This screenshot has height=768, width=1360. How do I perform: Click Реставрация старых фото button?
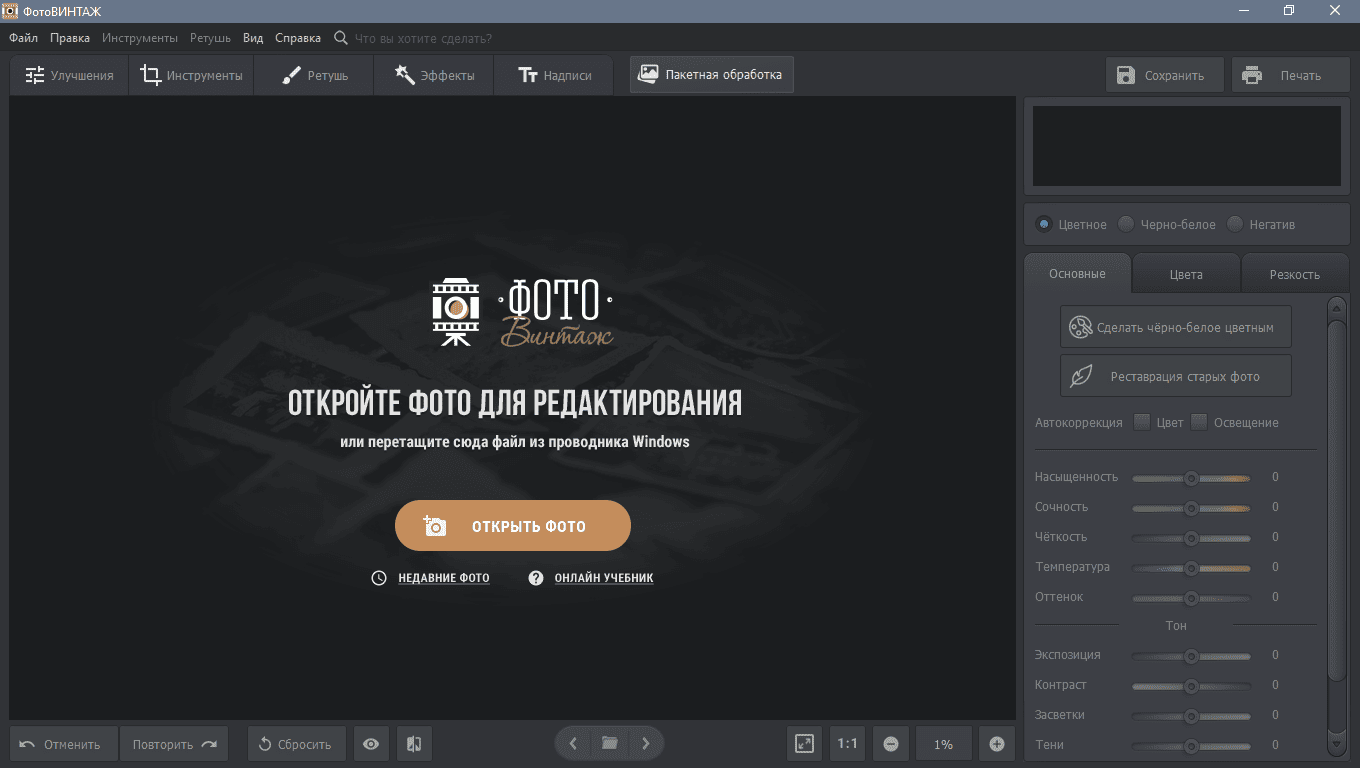click(x=1176, y=376)
